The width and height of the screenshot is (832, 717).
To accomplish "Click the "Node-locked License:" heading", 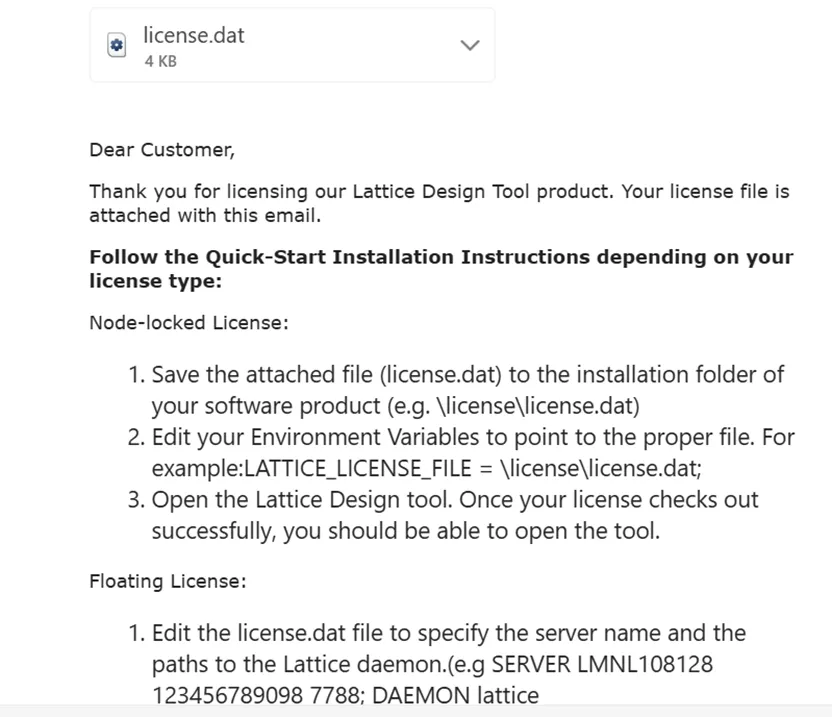I will pyautogui.click(x=189, y=322).
